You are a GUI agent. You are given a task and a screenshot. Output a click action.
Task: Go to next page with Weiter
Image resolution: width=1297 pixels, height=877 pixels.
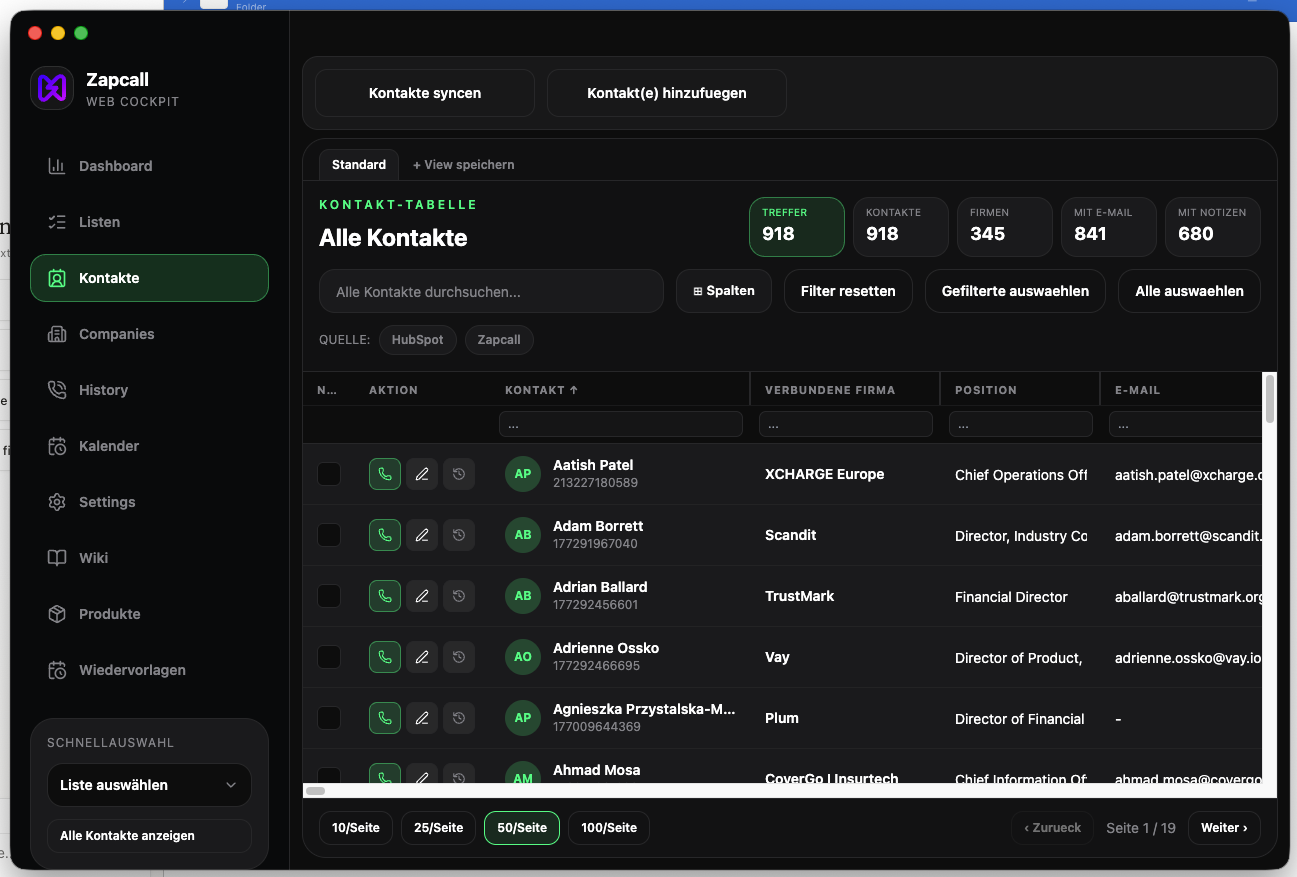1224,828
